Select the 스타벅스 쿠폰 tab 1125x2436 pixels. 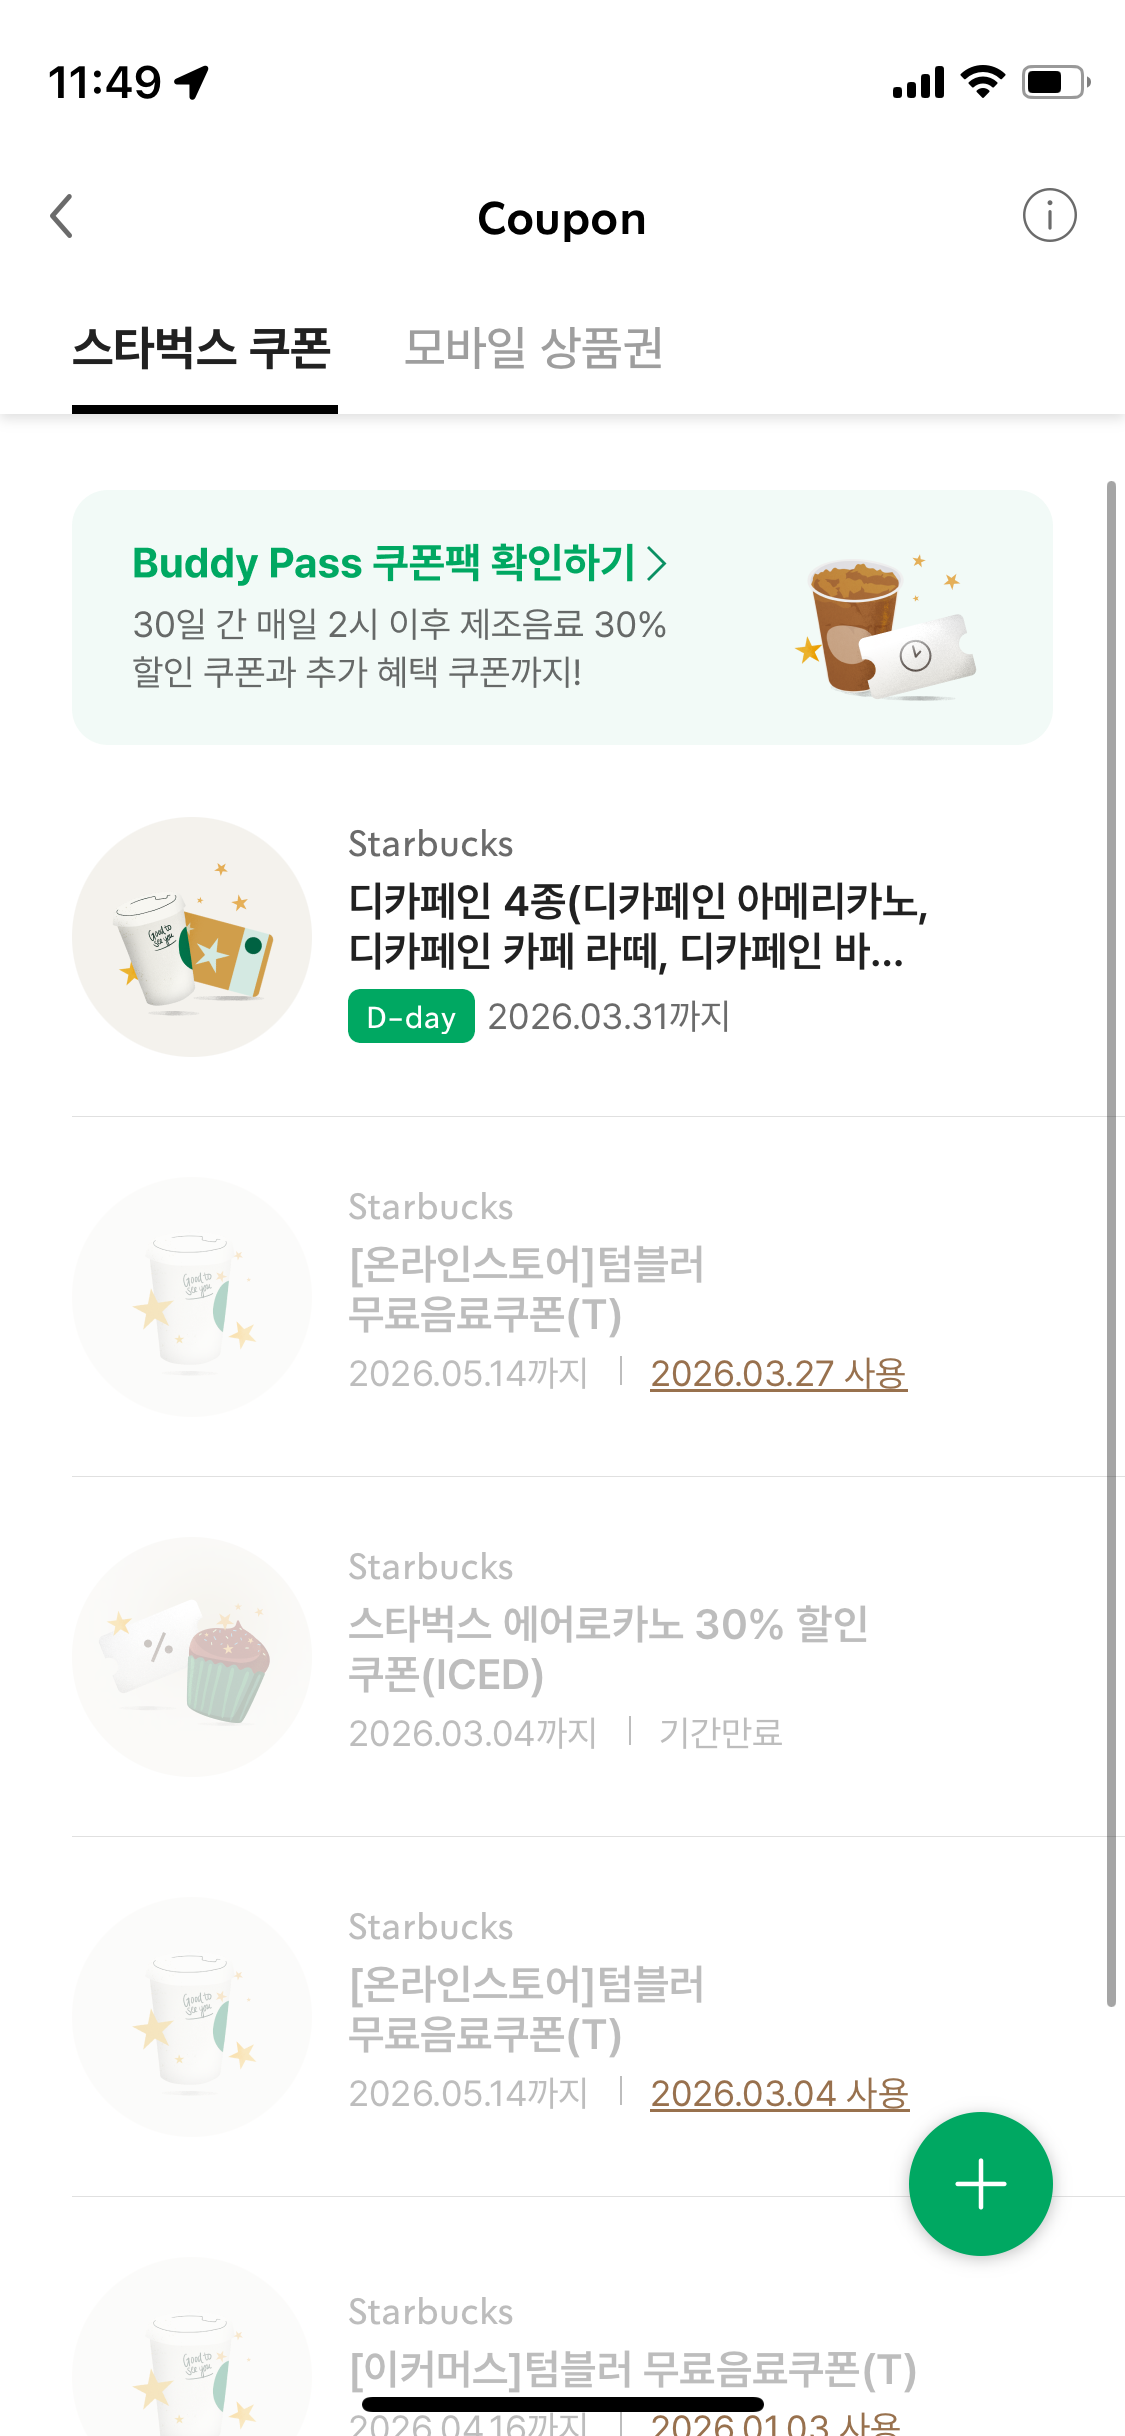coord(202,348)
